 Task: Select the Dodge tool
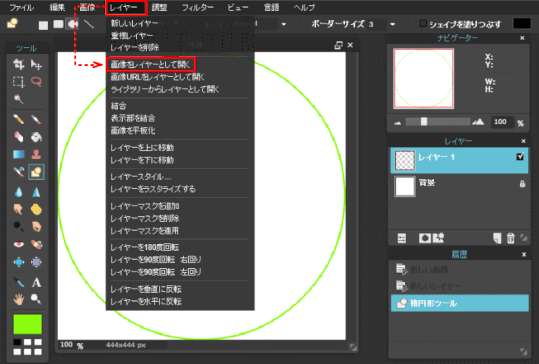click(x=19, y=227)
